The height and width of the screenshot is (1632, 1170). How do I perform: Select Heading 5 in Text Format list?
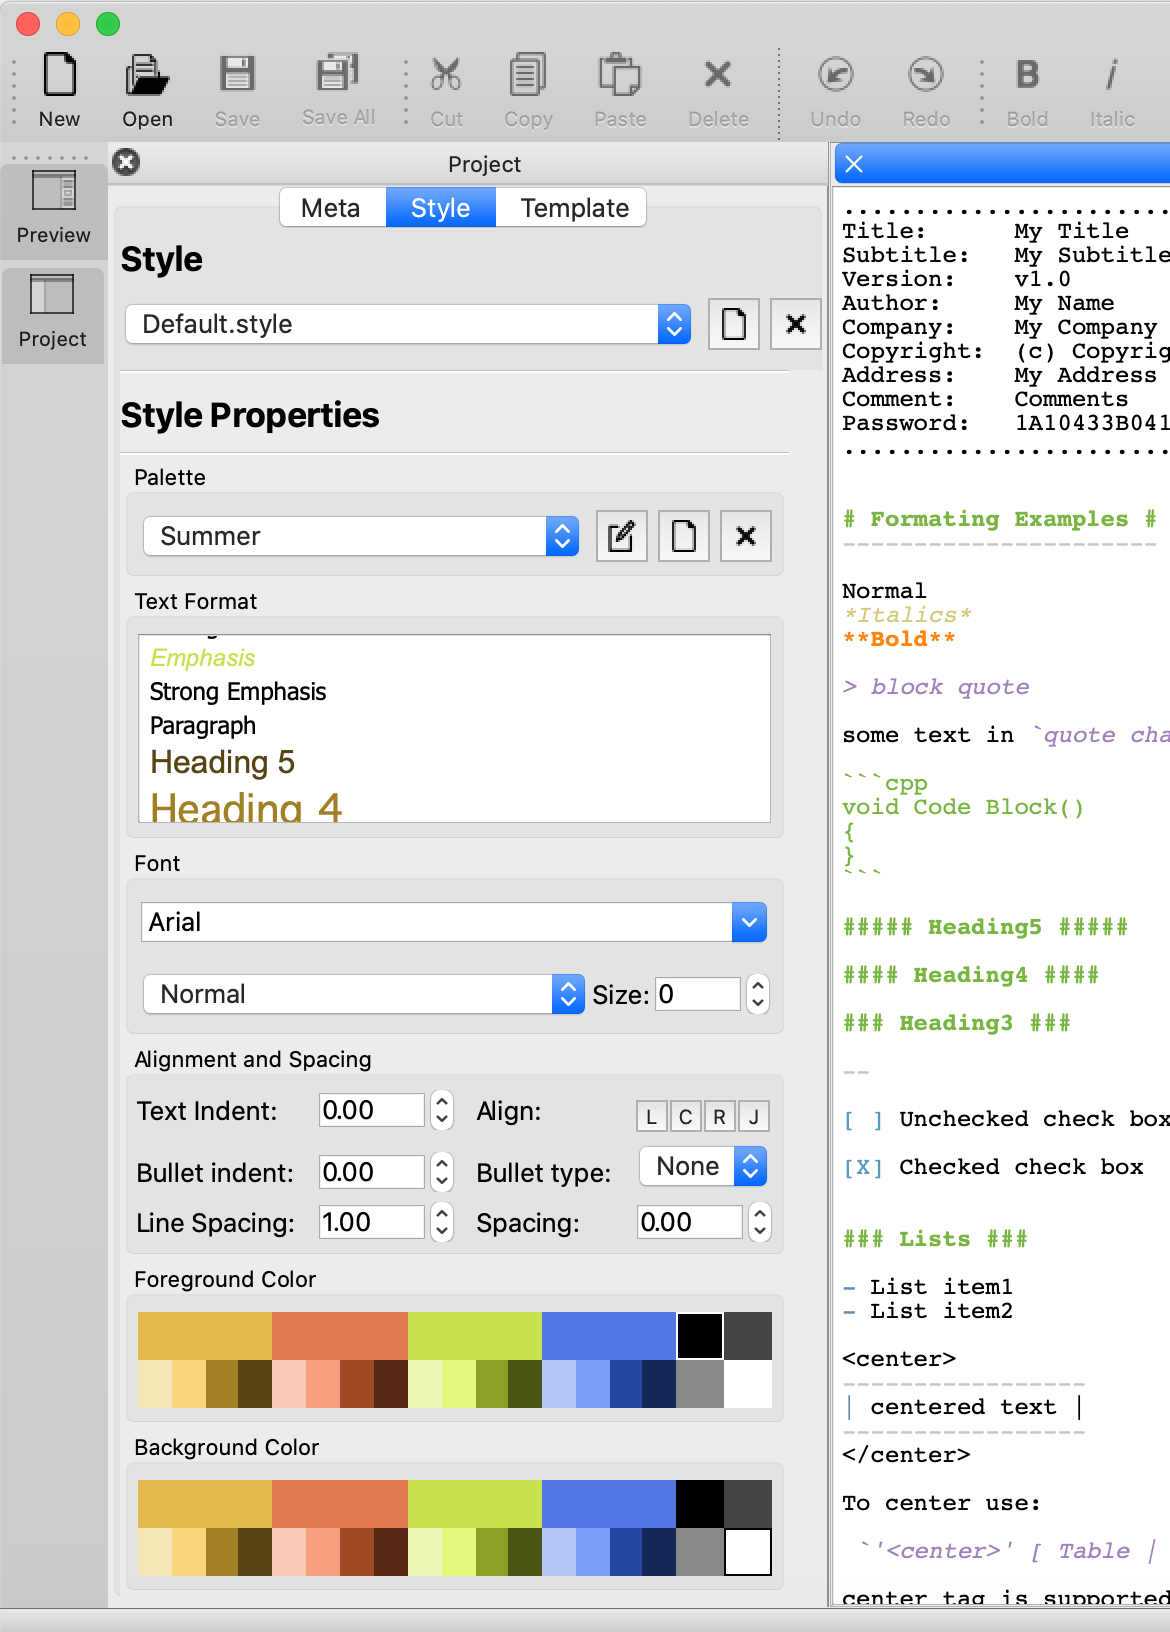point(222,762)
